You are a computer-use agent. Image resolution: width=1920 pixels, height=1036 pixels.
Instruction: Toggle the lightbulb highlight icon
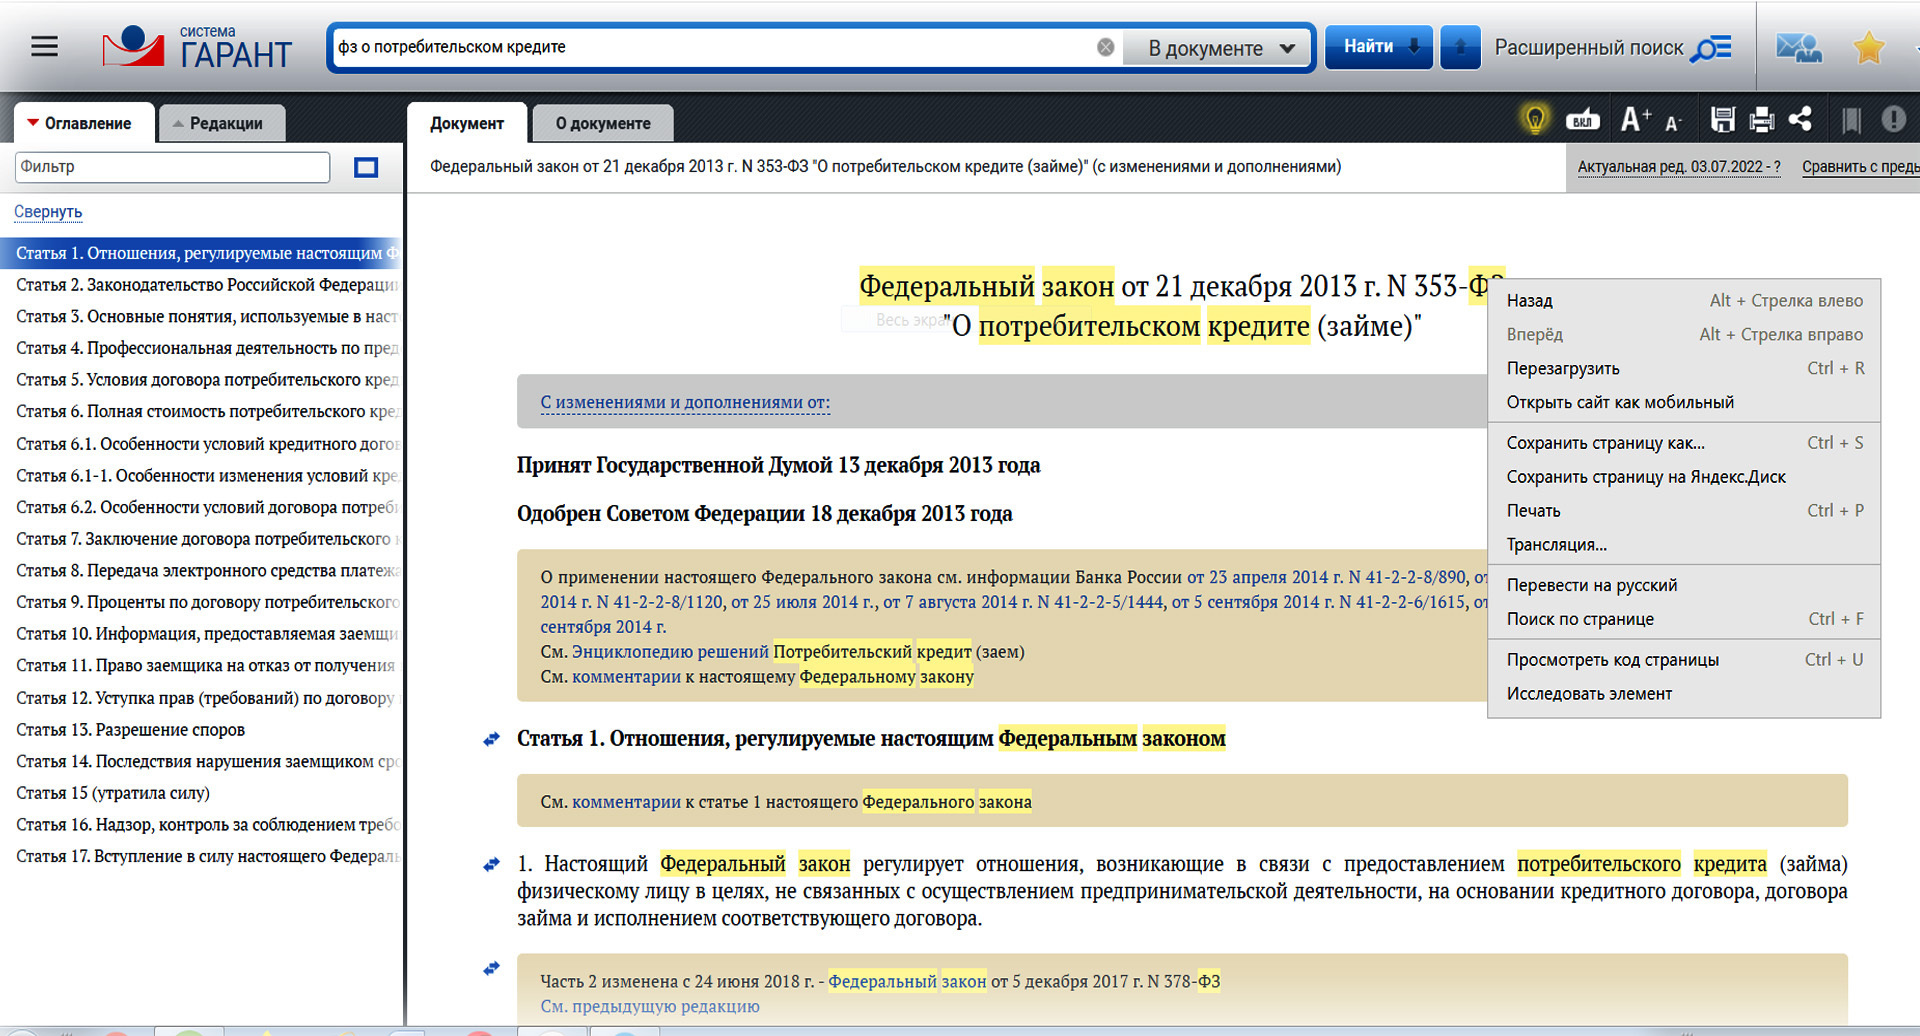coord(1534,120)
